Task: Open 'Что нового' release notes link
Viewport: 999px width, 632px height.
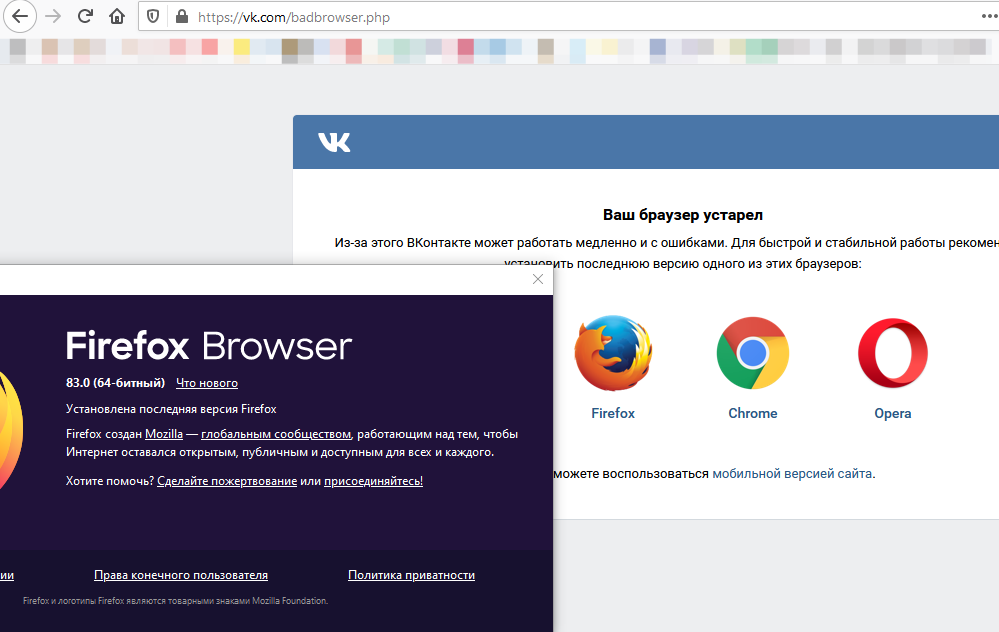Action: 206,383
